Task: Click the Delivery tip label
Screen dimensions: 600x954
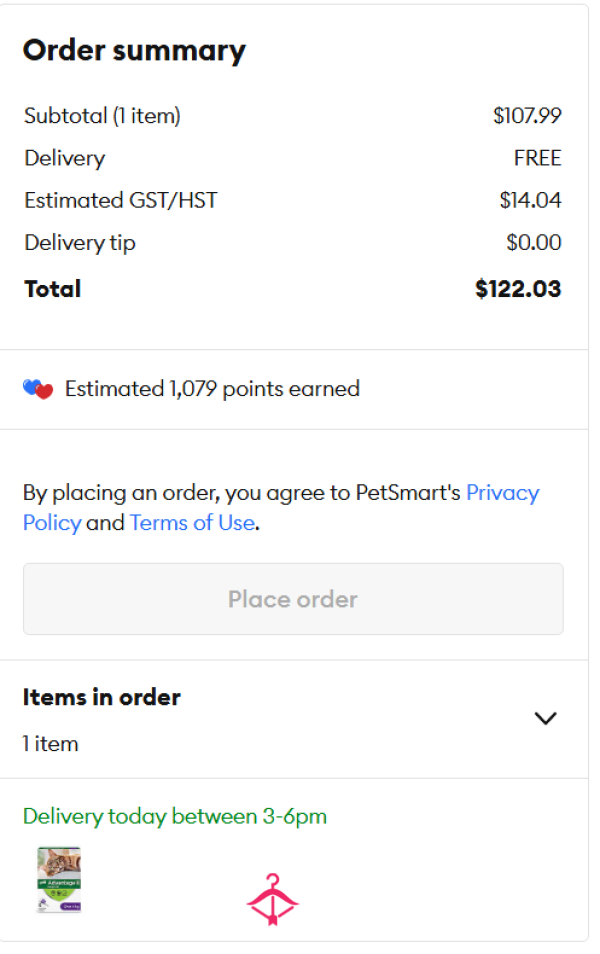Action: point(80,243)
